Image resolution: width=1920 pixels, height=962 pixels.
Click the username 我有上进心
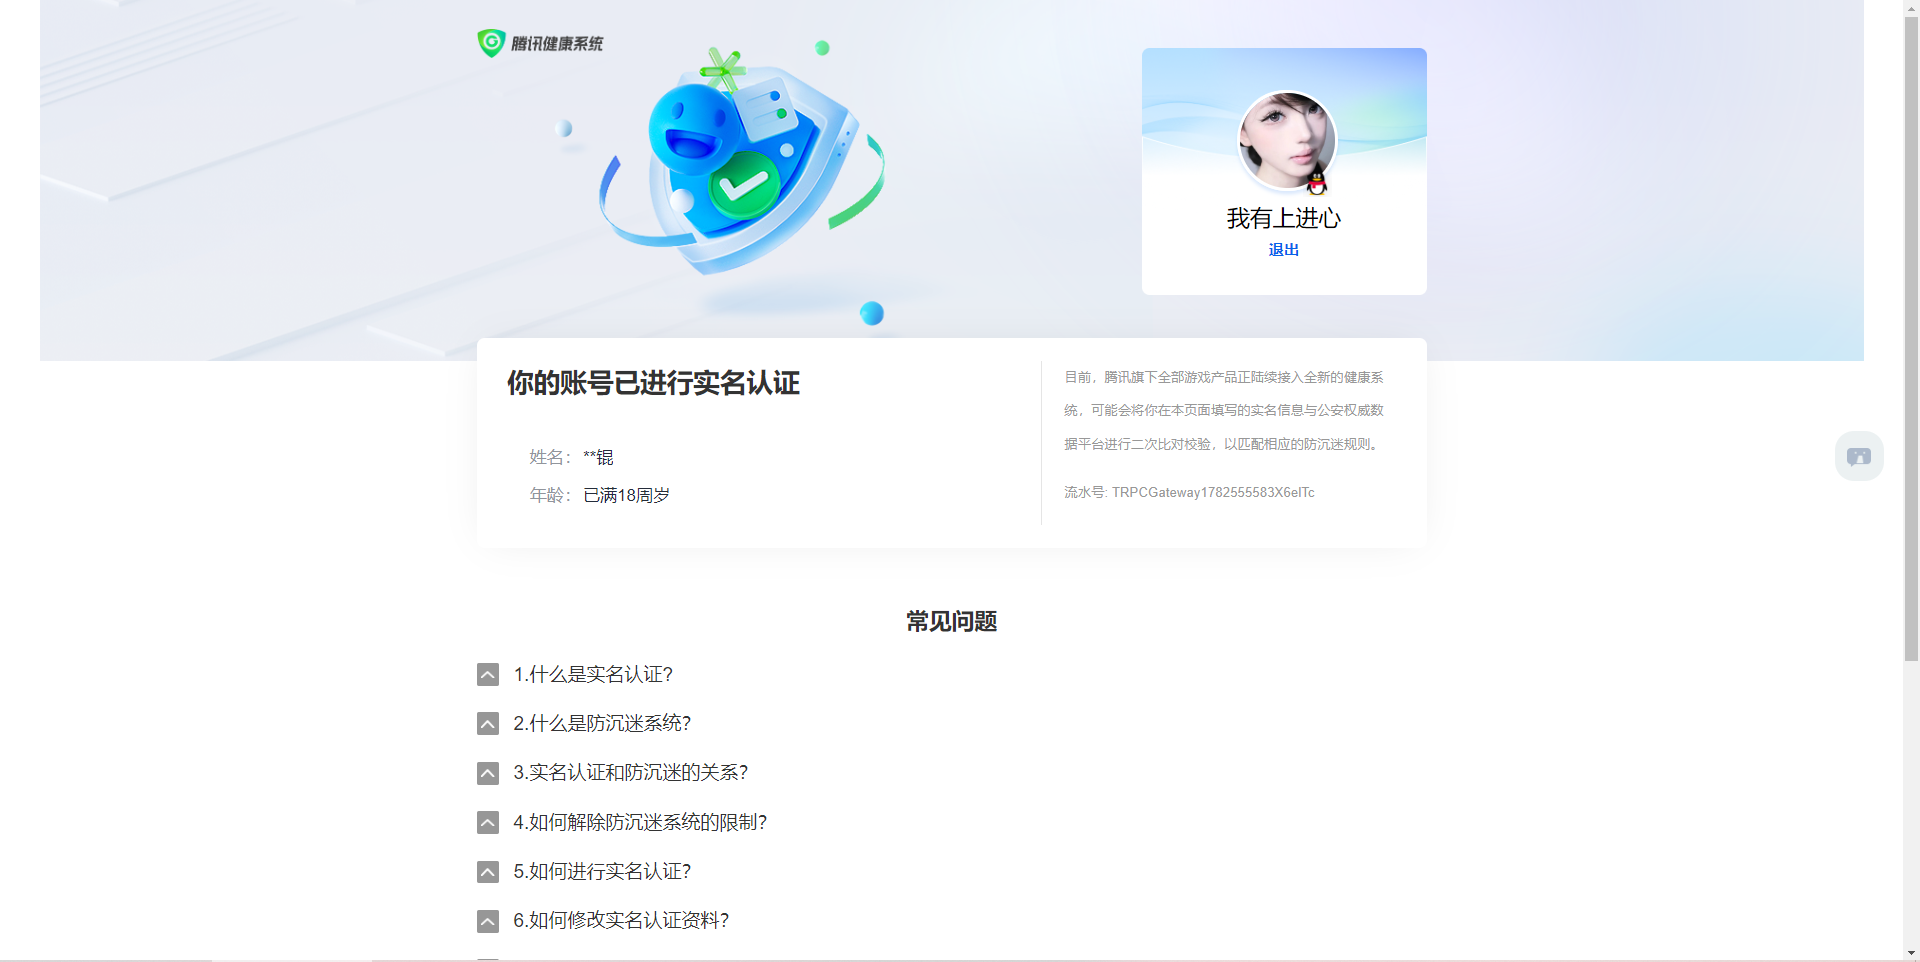1284,218
